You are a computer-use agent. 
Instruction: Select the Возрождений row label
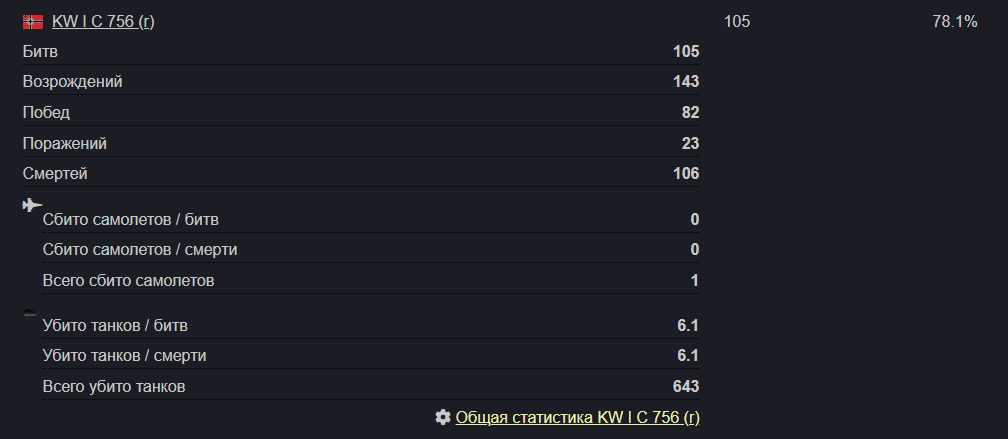click(73, 82)
